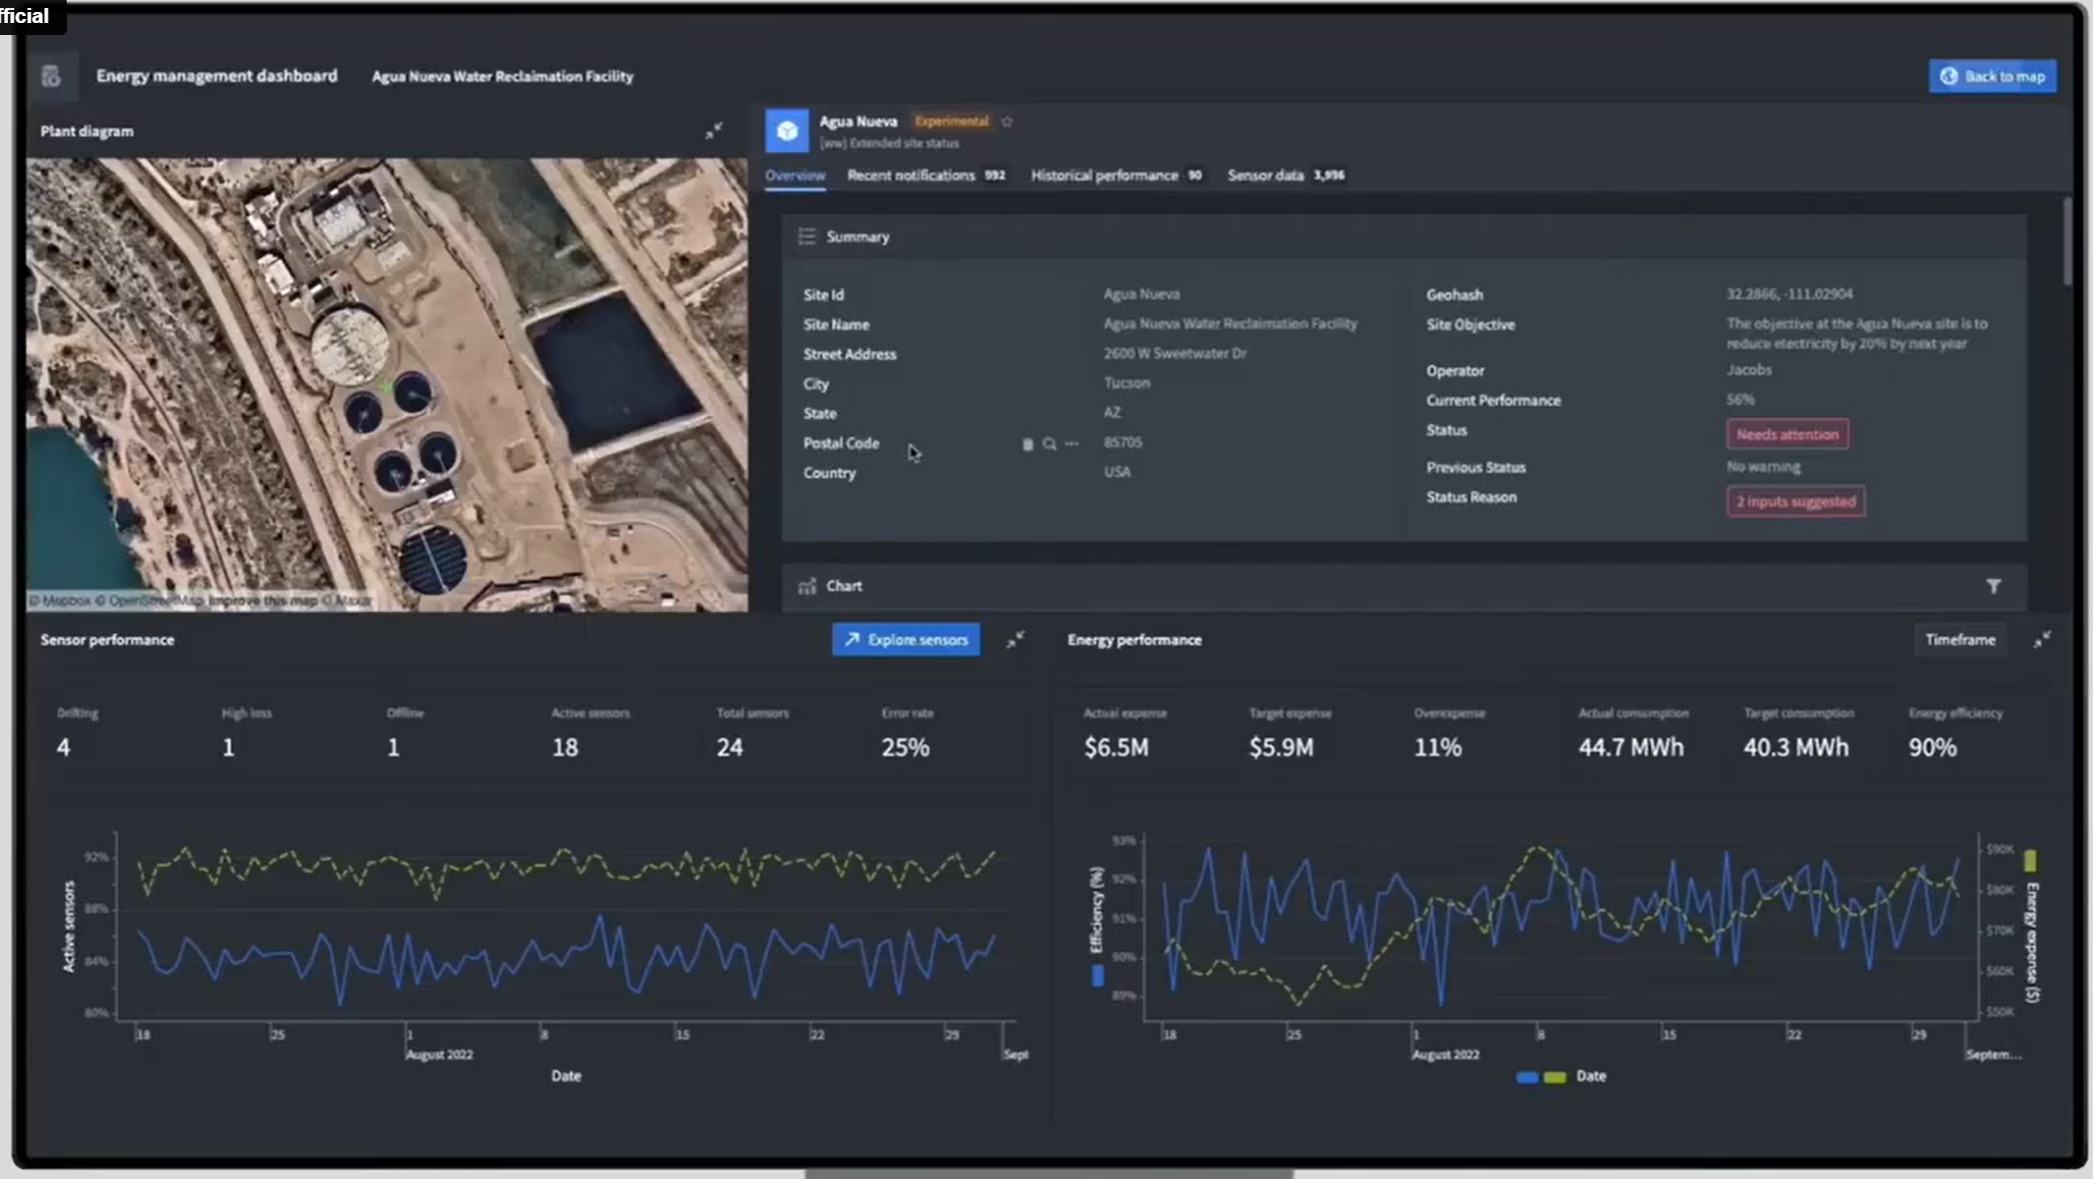
Task: Open the Timeframe selector
Action: 1960,639
